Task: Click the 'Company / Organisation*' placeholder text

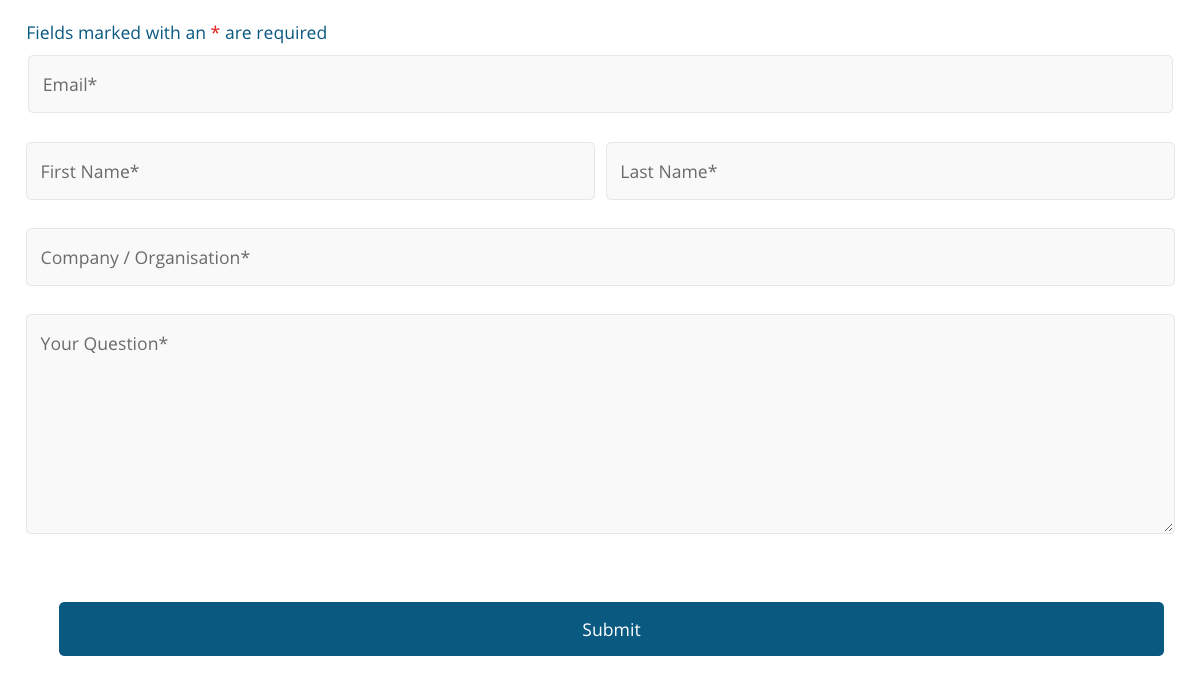Action: [x=145, y=258]
